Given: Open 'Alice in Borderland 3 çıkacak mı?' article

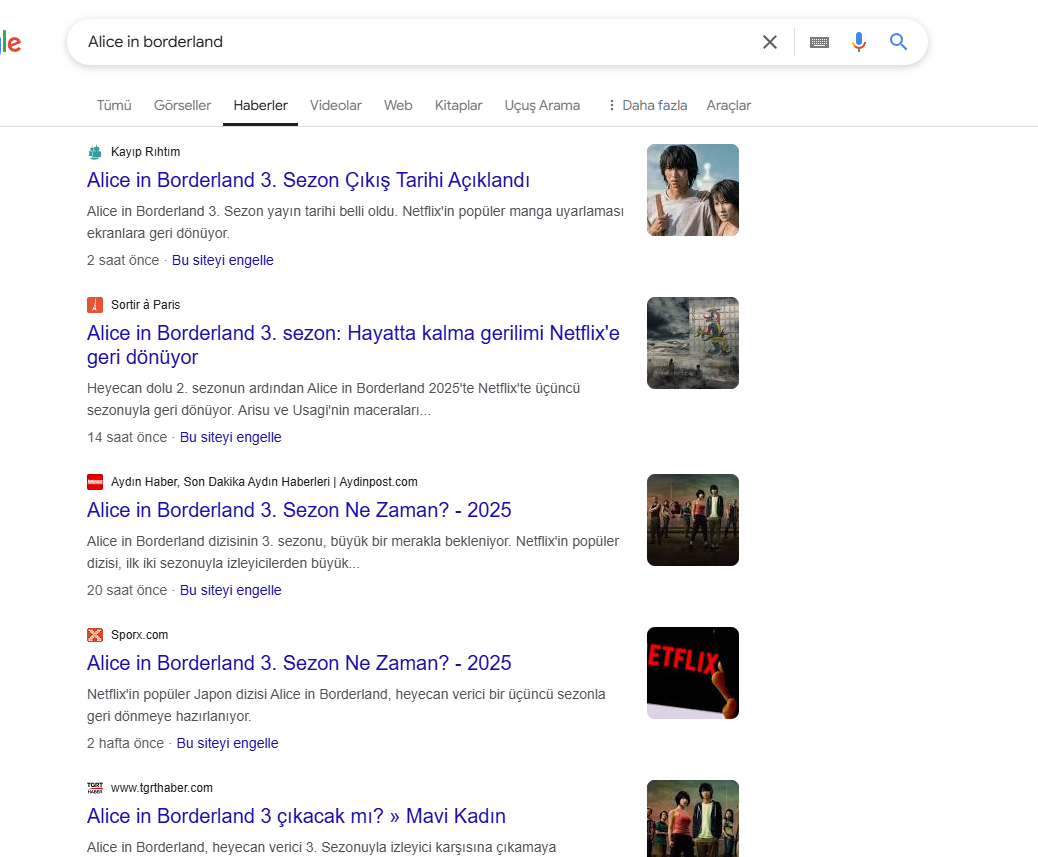Looking at the screenshot, I should click(296, 816).
